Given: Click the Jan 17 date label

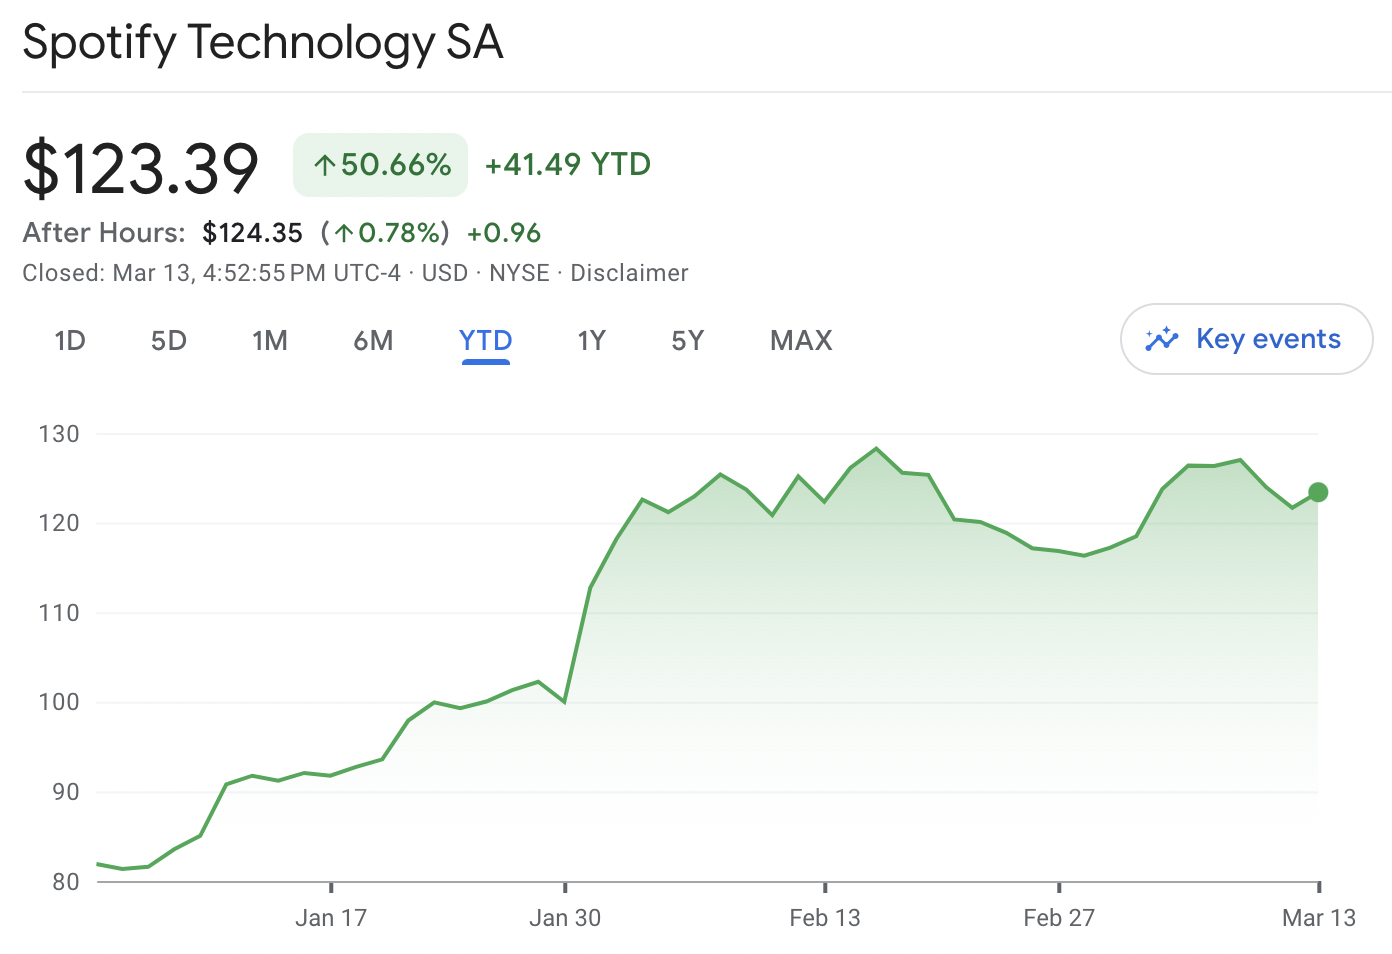Looking at the screenshot, I should [x=331, y=918].
